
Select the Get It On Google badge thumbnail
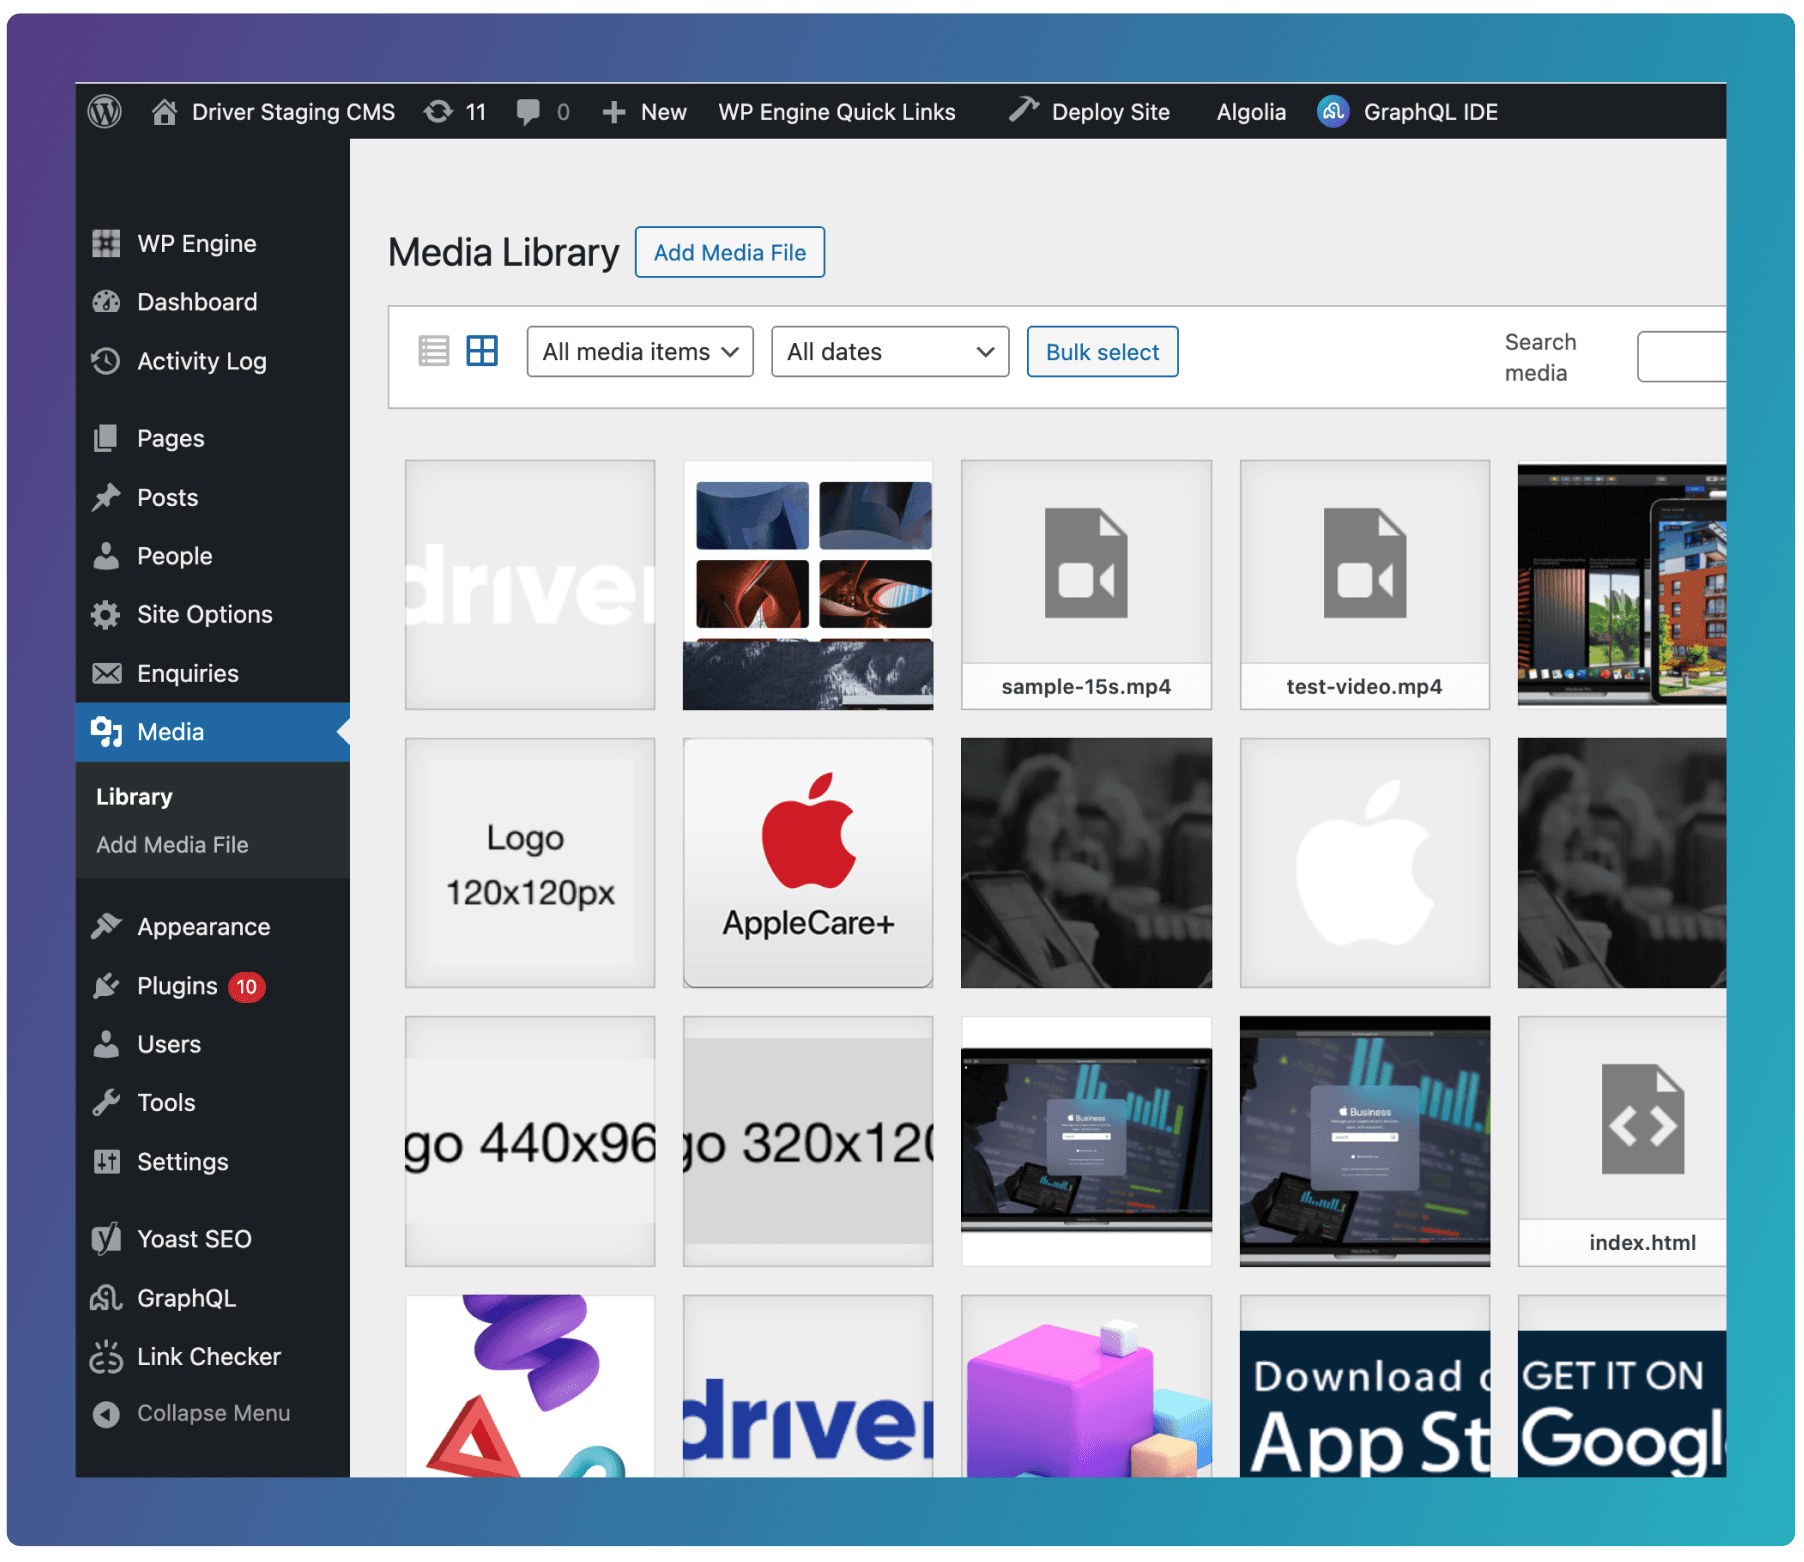coord(1622,1386)
